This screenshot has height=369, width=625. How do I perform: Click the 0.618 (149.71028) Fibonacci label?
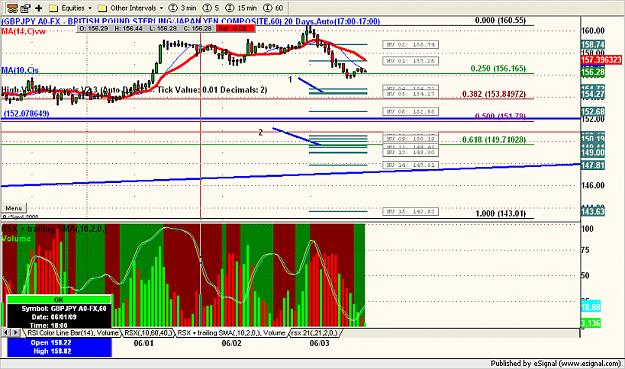[x=494, y=140]
